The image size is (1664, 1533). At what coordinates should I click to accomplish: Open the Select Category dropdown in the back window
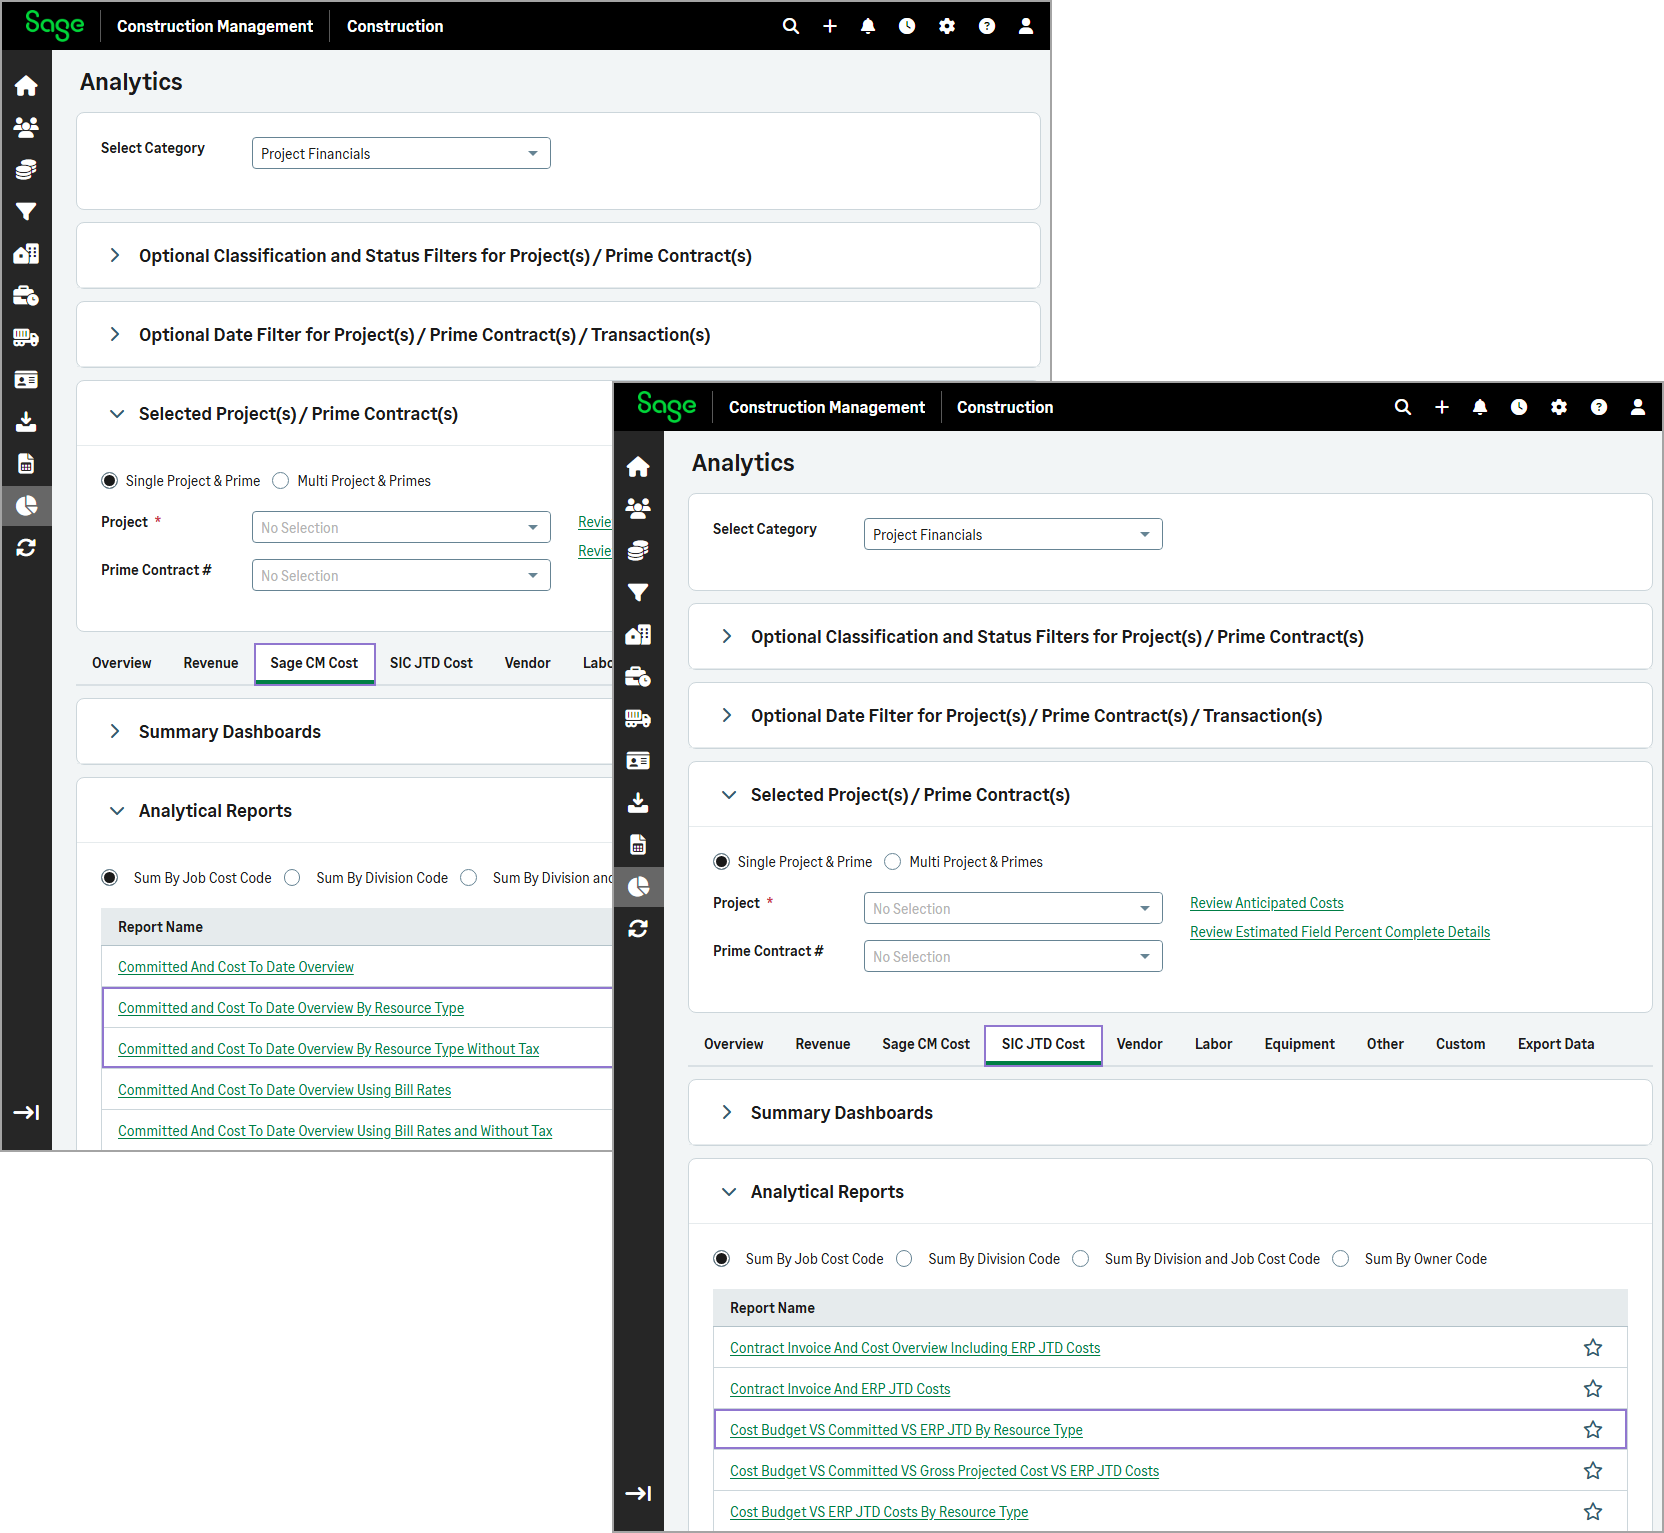pyautogui.click(x=400, y=153)
